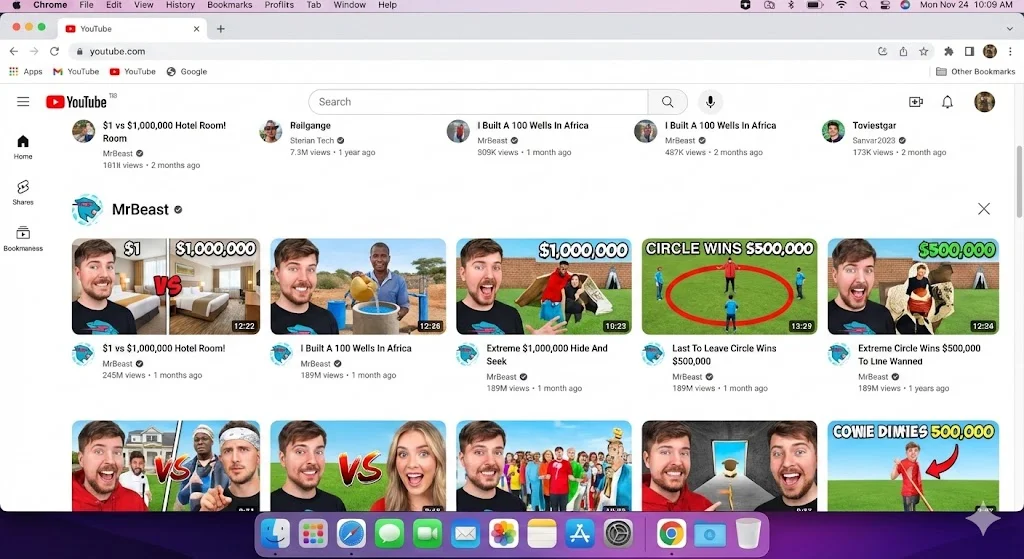1024x559 pixels.
Task: Open System Settings in the Dock
Action: 618,534
